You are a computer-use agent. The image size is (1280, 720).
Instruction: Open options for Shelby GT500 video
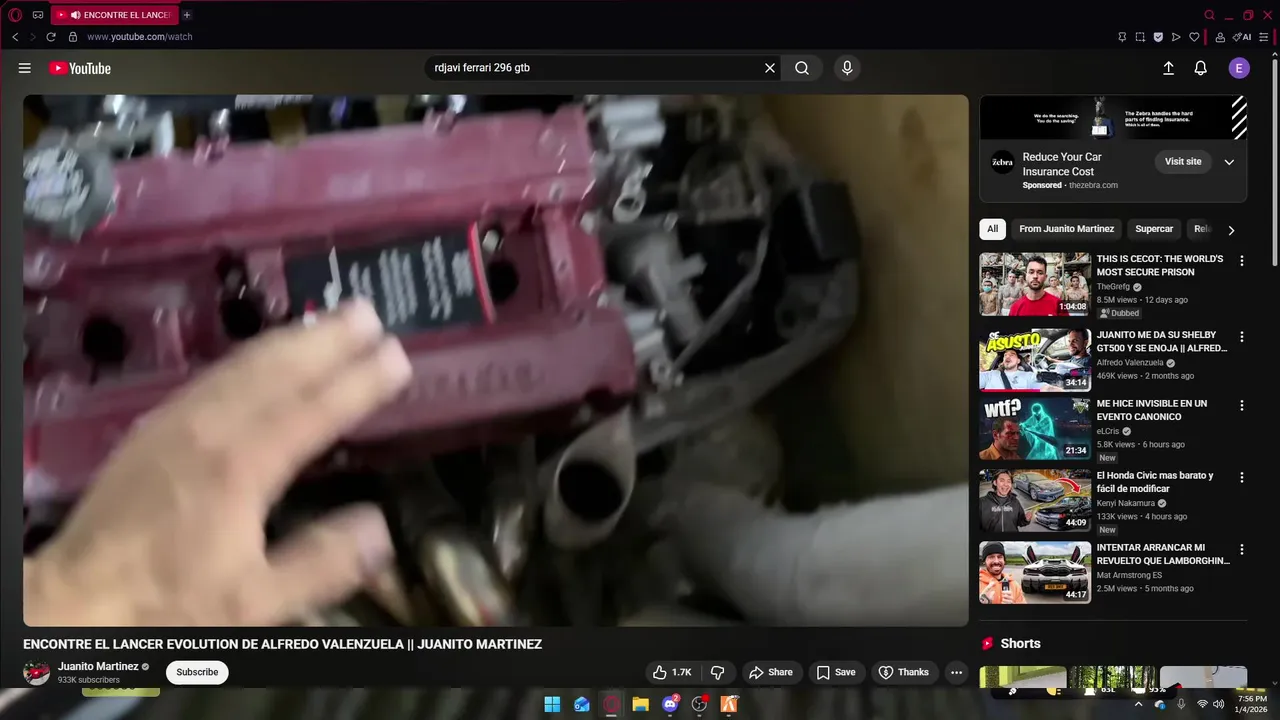click(x=1242, y=337)
